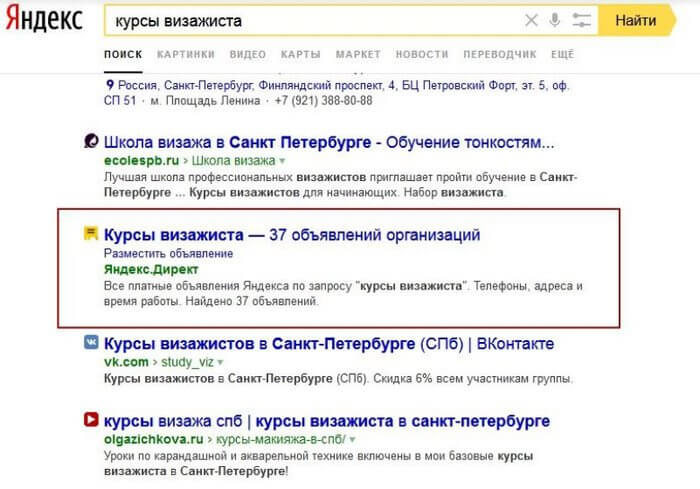The width and height of the screenshot is (700, 489).
Task: Click the yellow Yandex.Direct ads icon
Action: click(x=91, y=233)
